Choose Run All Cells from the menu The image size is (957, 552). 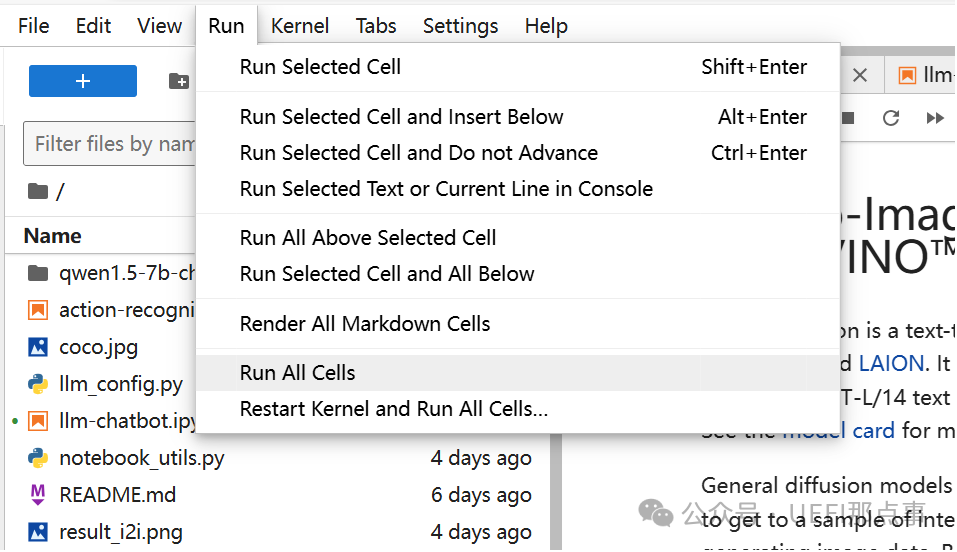click(298, 373)
